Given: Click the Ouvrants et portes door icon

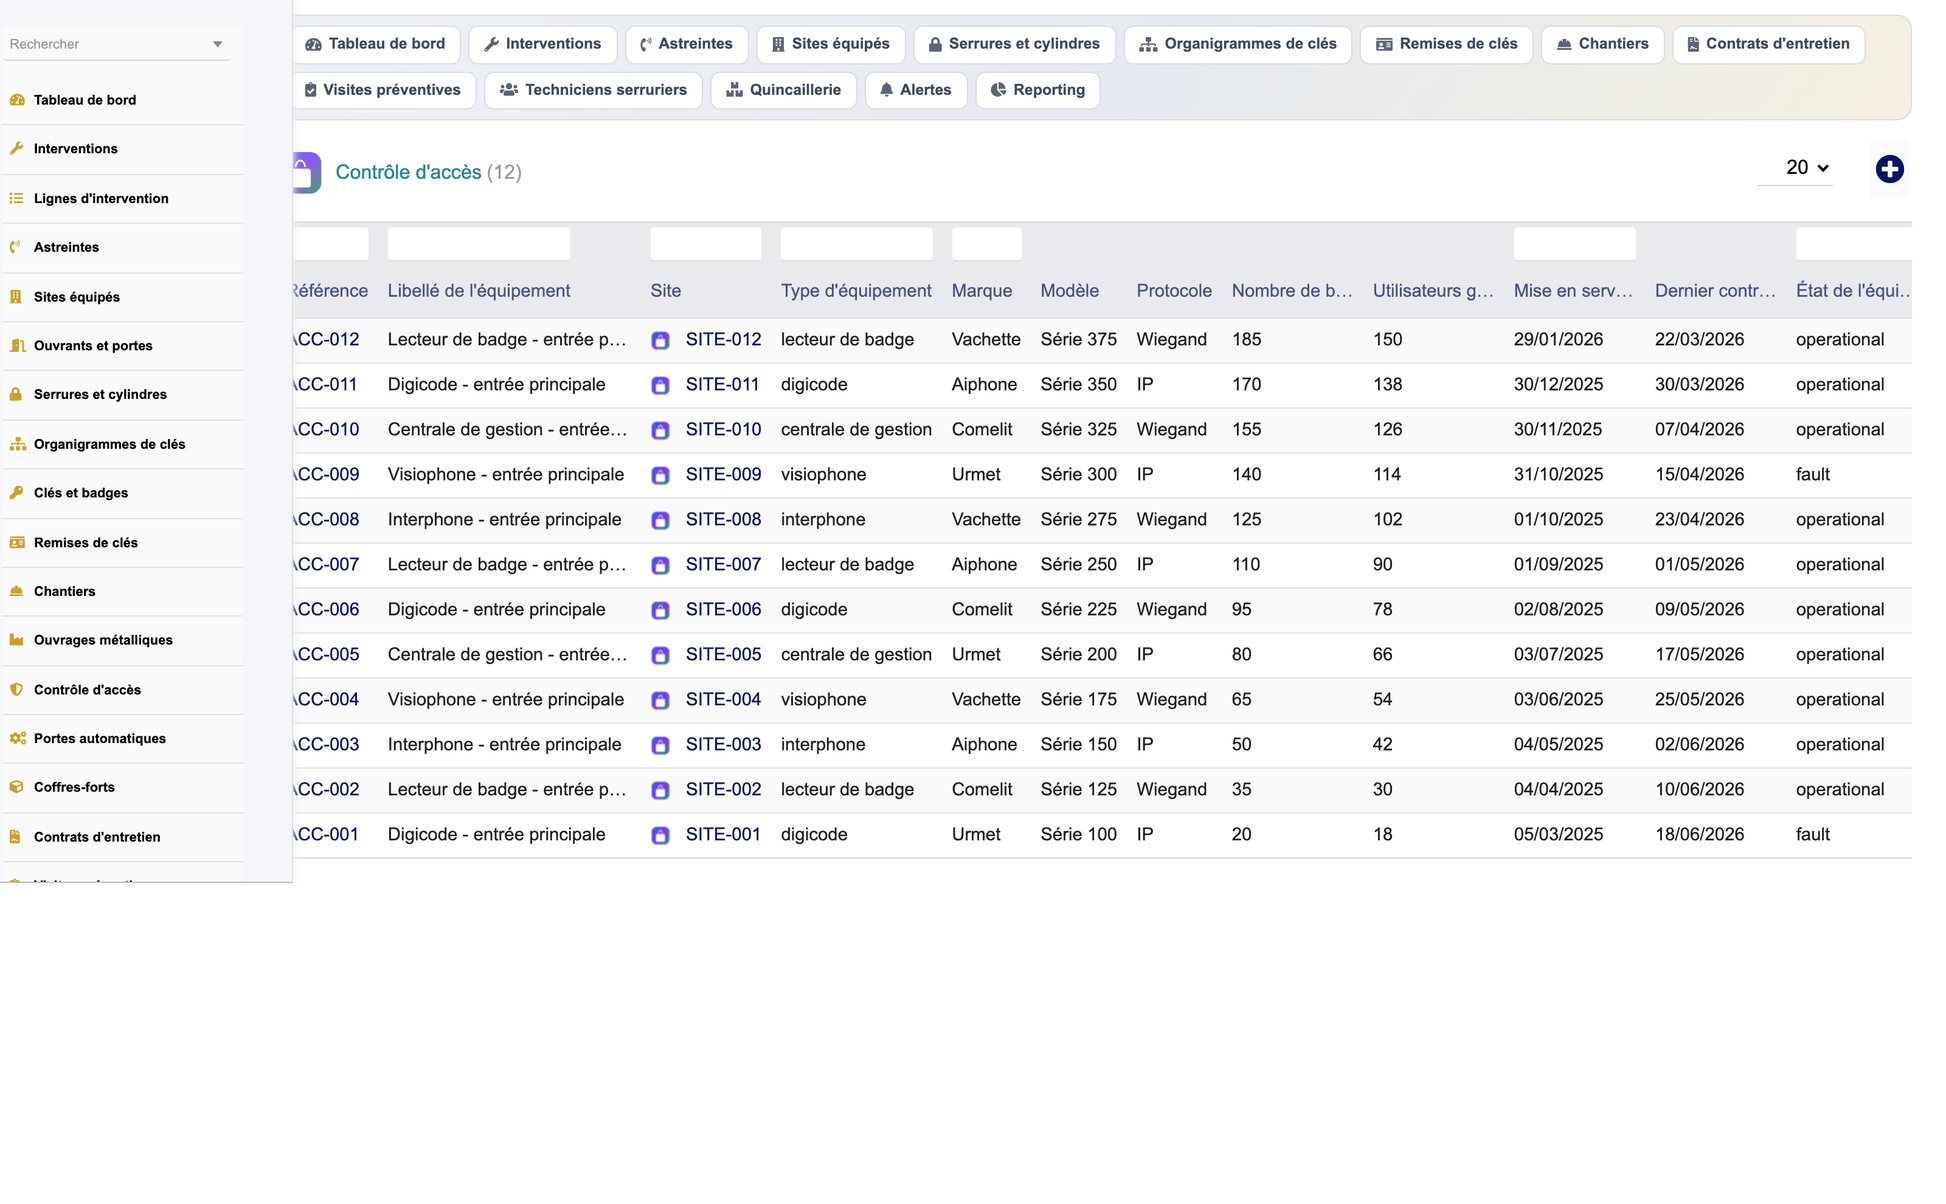Looking at the screenshot, I should coord(17,346).
